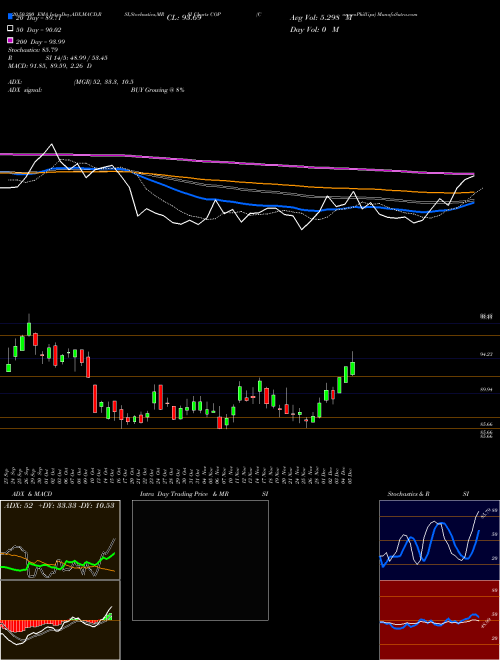The width and height of the screenshot is (500, 660).
Task: Click the 'ADX & MACD' panel title
Action: coord(32,494)
